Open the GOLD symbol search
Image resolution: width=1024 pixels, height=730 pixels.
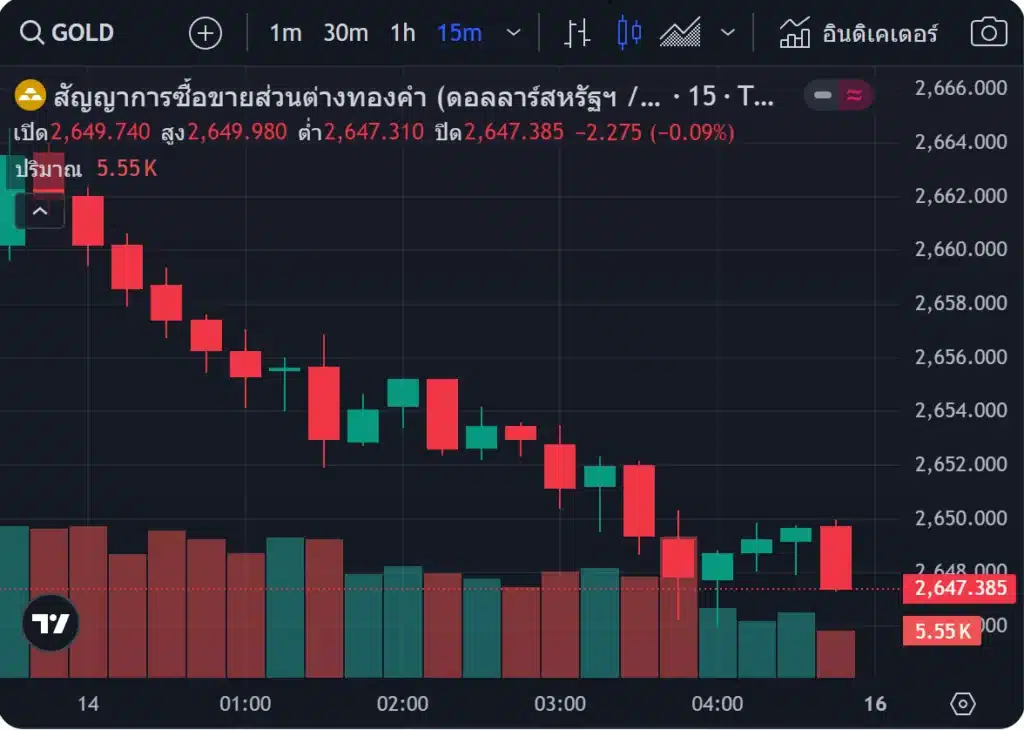tap(68, 33)
